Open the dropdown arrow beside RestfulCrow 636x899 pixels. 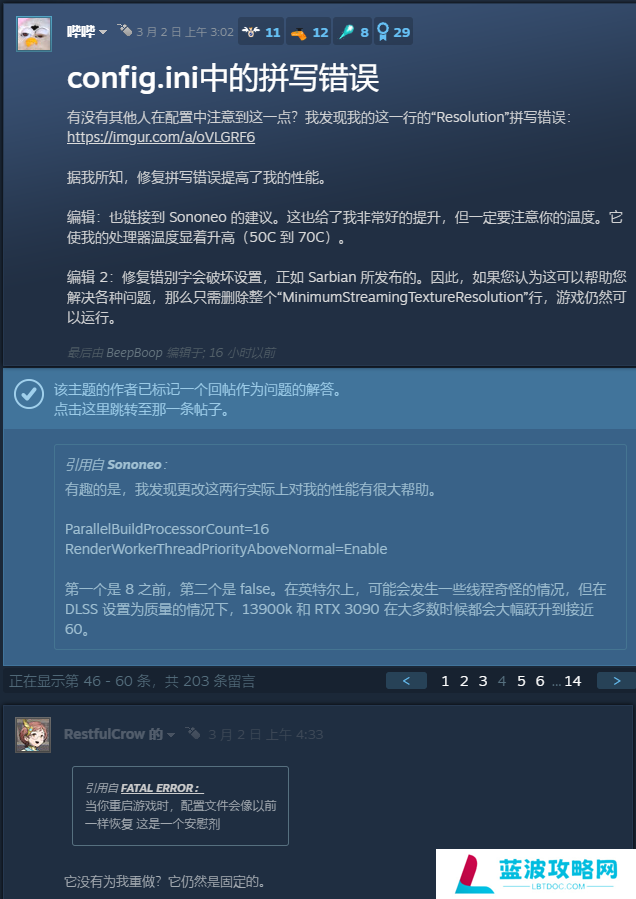(171, 735)
